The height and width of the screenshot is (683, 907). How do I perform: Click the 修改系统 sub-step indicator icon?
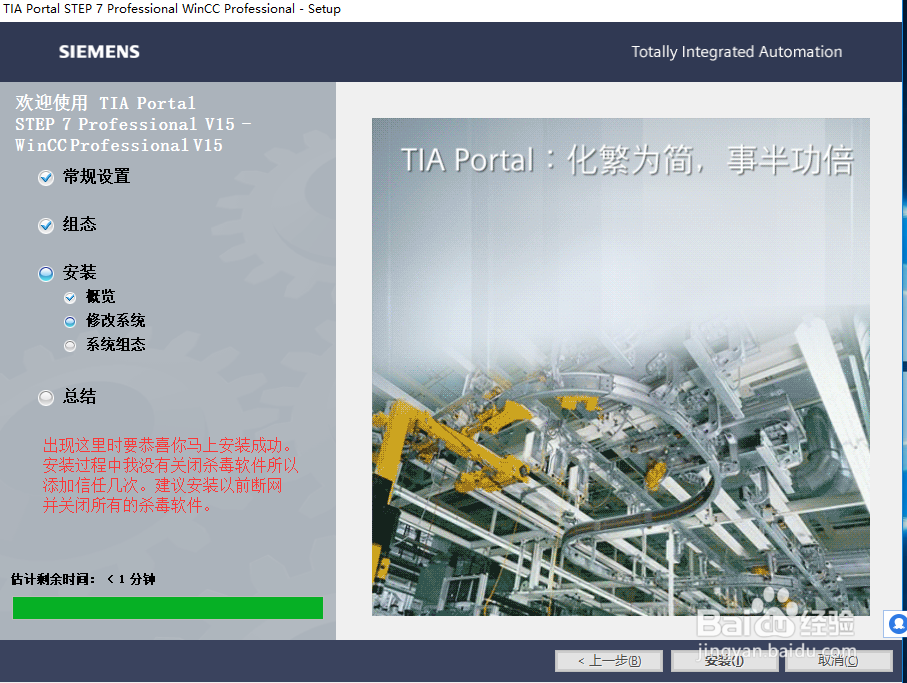coord(70,322)
